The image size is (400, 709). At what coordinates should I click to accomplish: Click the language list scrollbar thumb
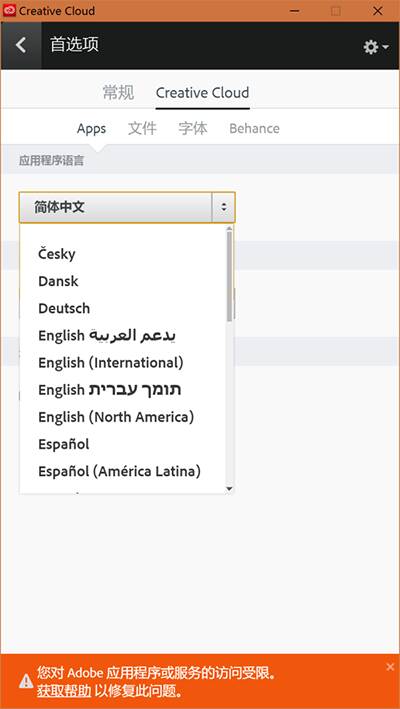pyautogui.click(x=230, y=276)
